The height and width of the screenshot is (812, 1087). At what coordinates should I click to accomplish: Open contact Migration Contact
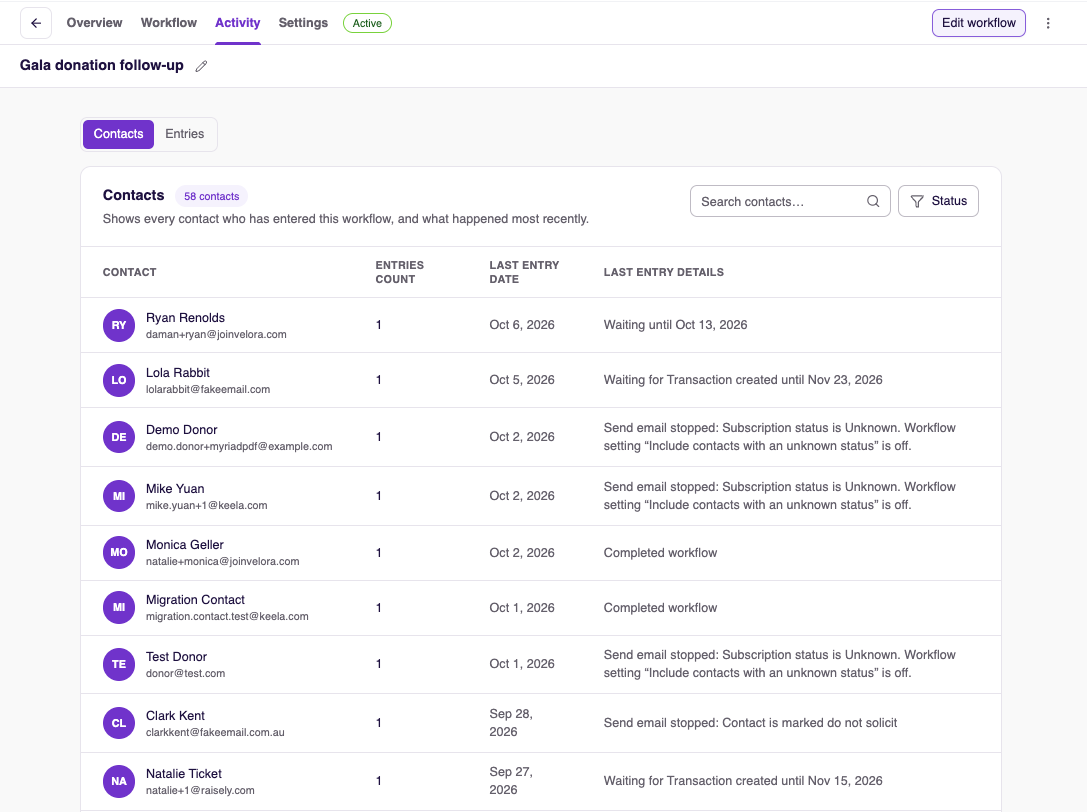coord(195,599)
